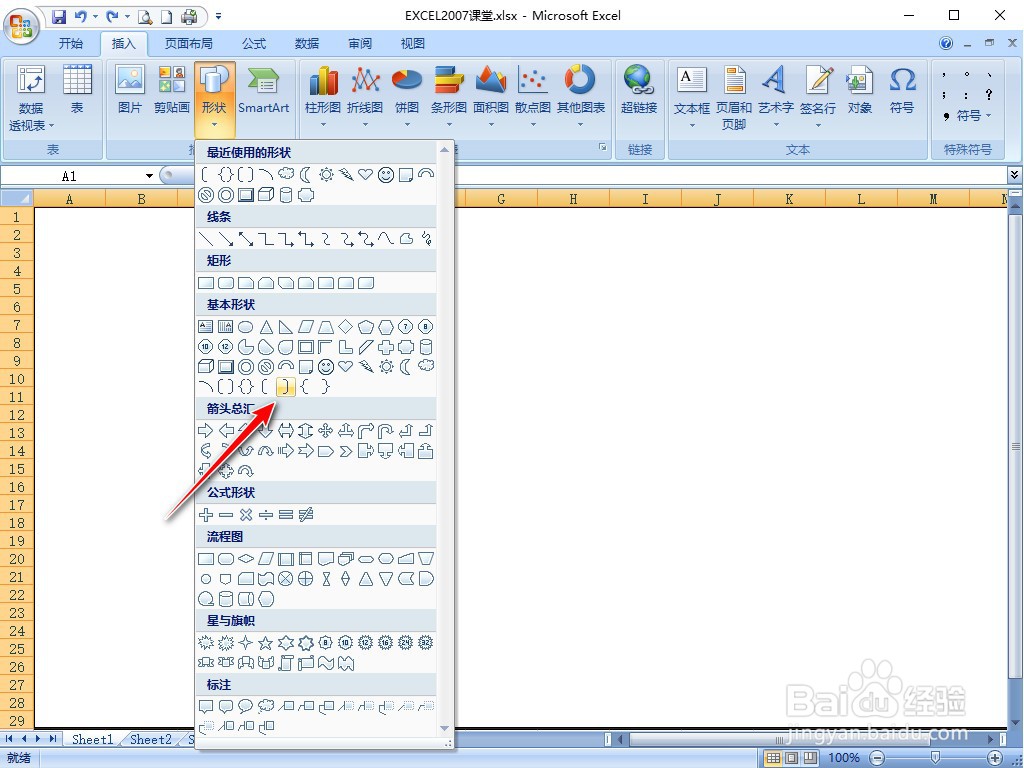Switch to the Sheet1 worksheet tab
This screenshot has width=1024, height=768.
point(92,739)
